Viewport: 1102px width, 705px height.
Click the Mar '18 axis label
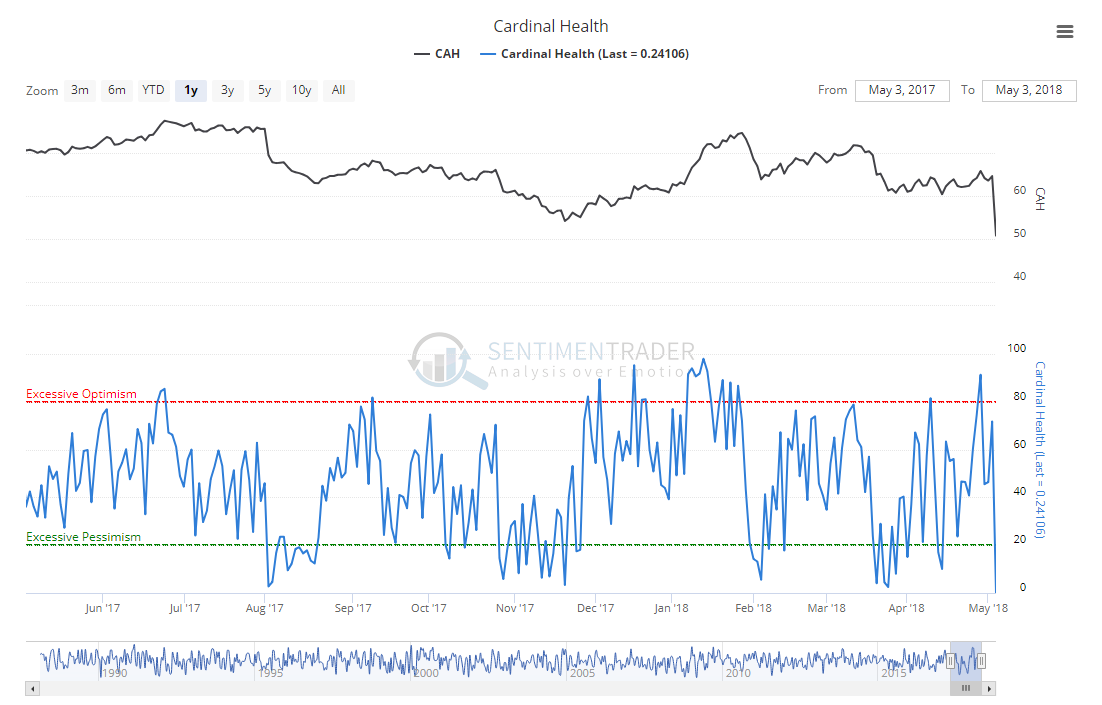tap(826, 608)
